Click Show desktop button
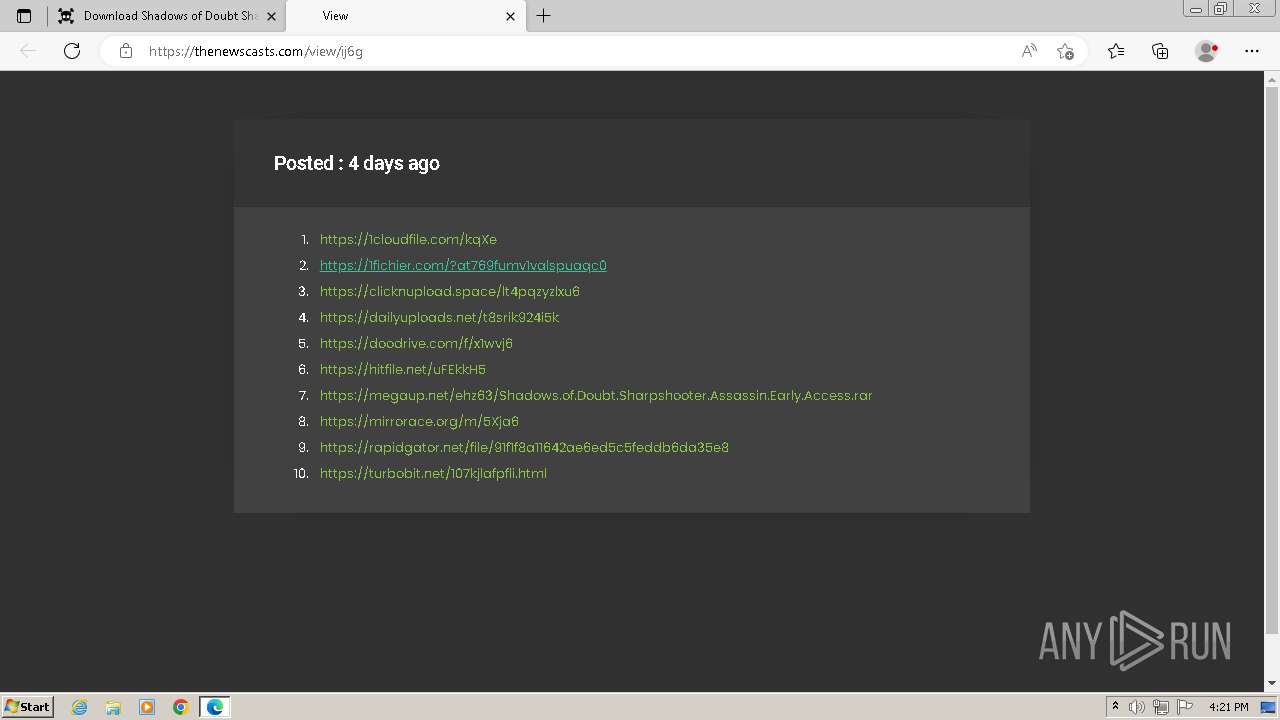 coord(1268,707)
